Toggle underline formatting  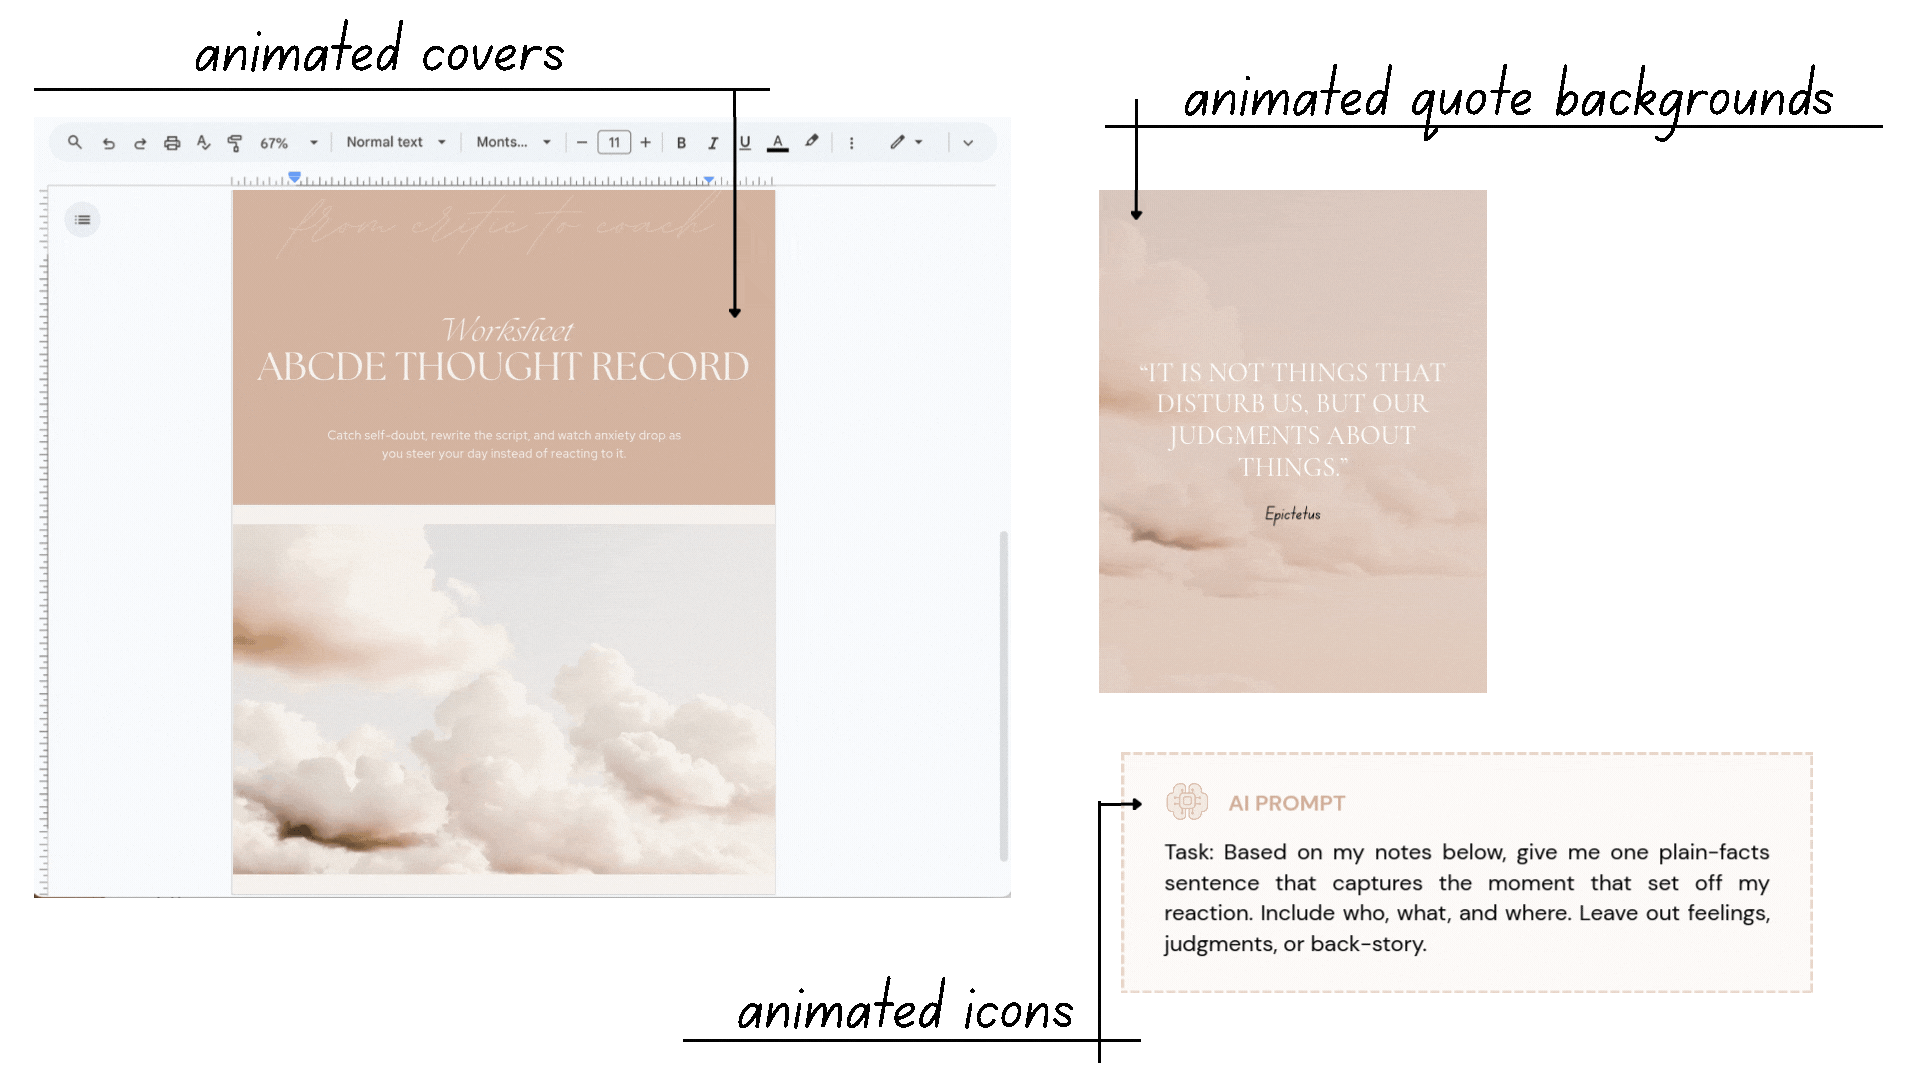(x=745, y=142)
